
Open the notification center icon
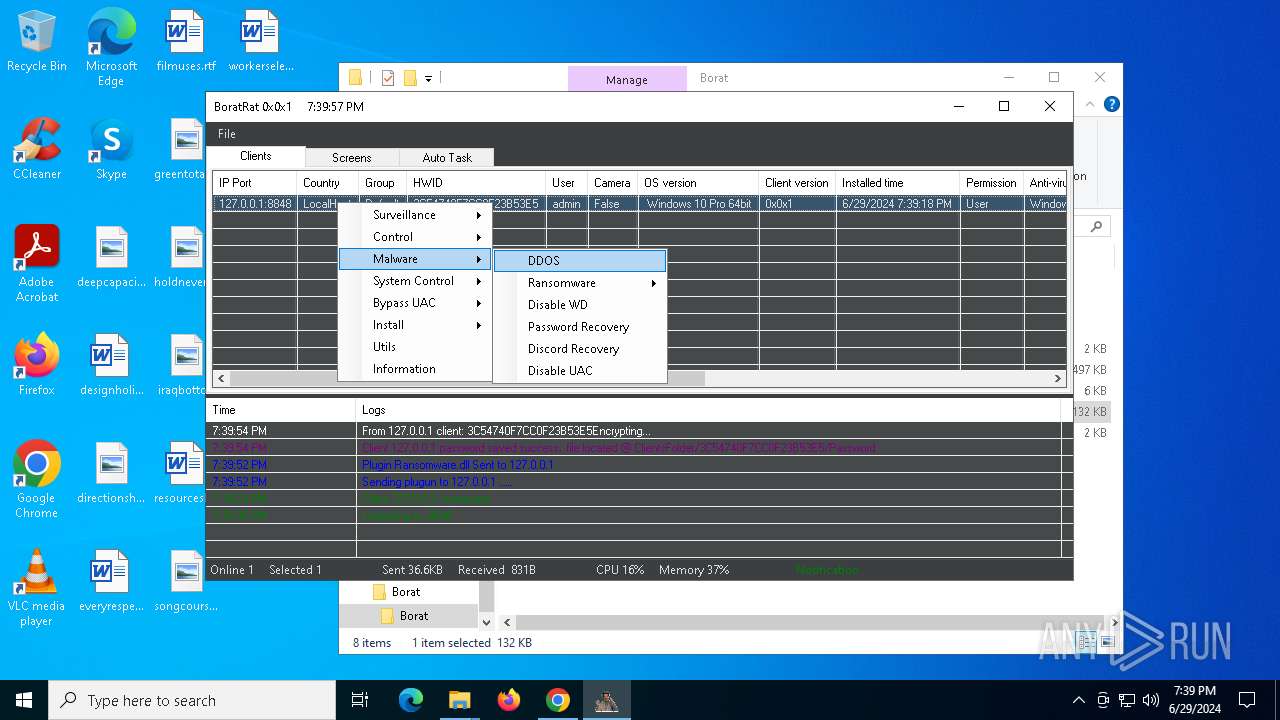pos(1247,700)
